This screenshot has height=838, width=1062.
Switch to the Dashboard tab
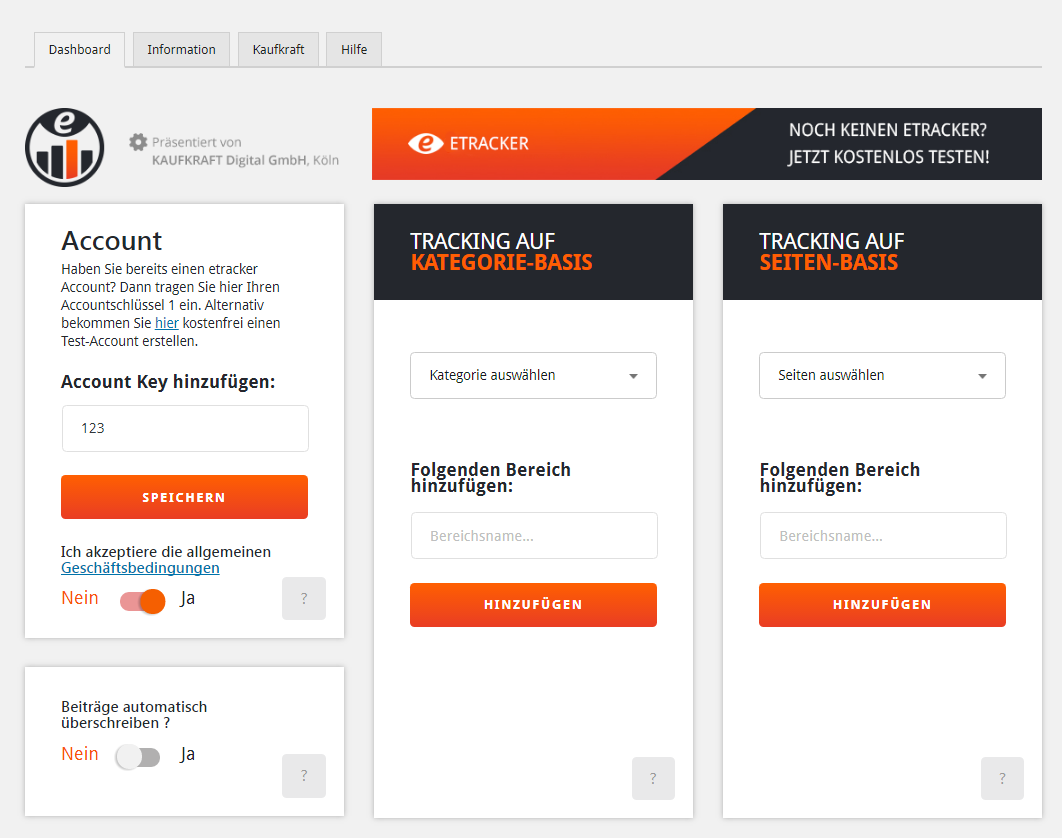[x=80, y=49]
